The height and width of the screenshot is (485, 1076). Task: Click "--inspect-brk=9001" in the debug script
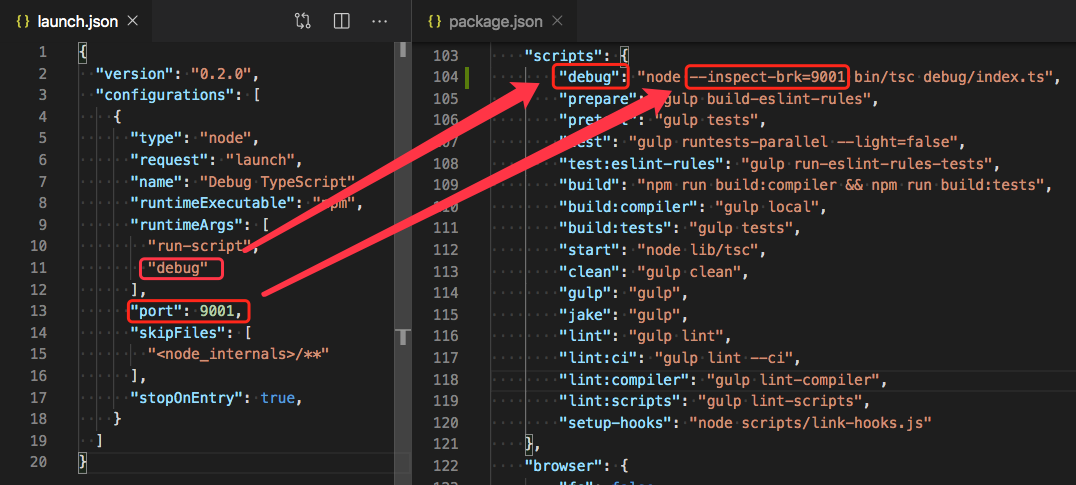coord(767,77)
